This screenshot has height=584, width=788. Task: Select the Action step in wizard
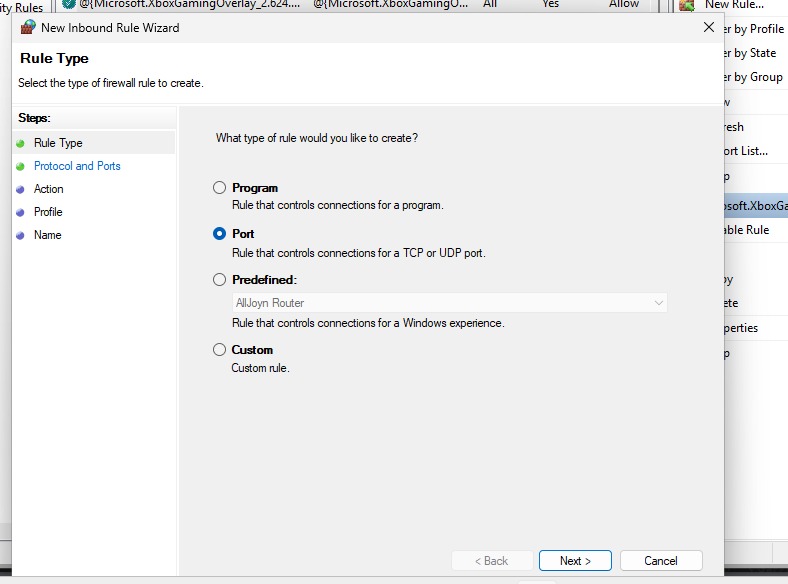click(x=48, y=189)
